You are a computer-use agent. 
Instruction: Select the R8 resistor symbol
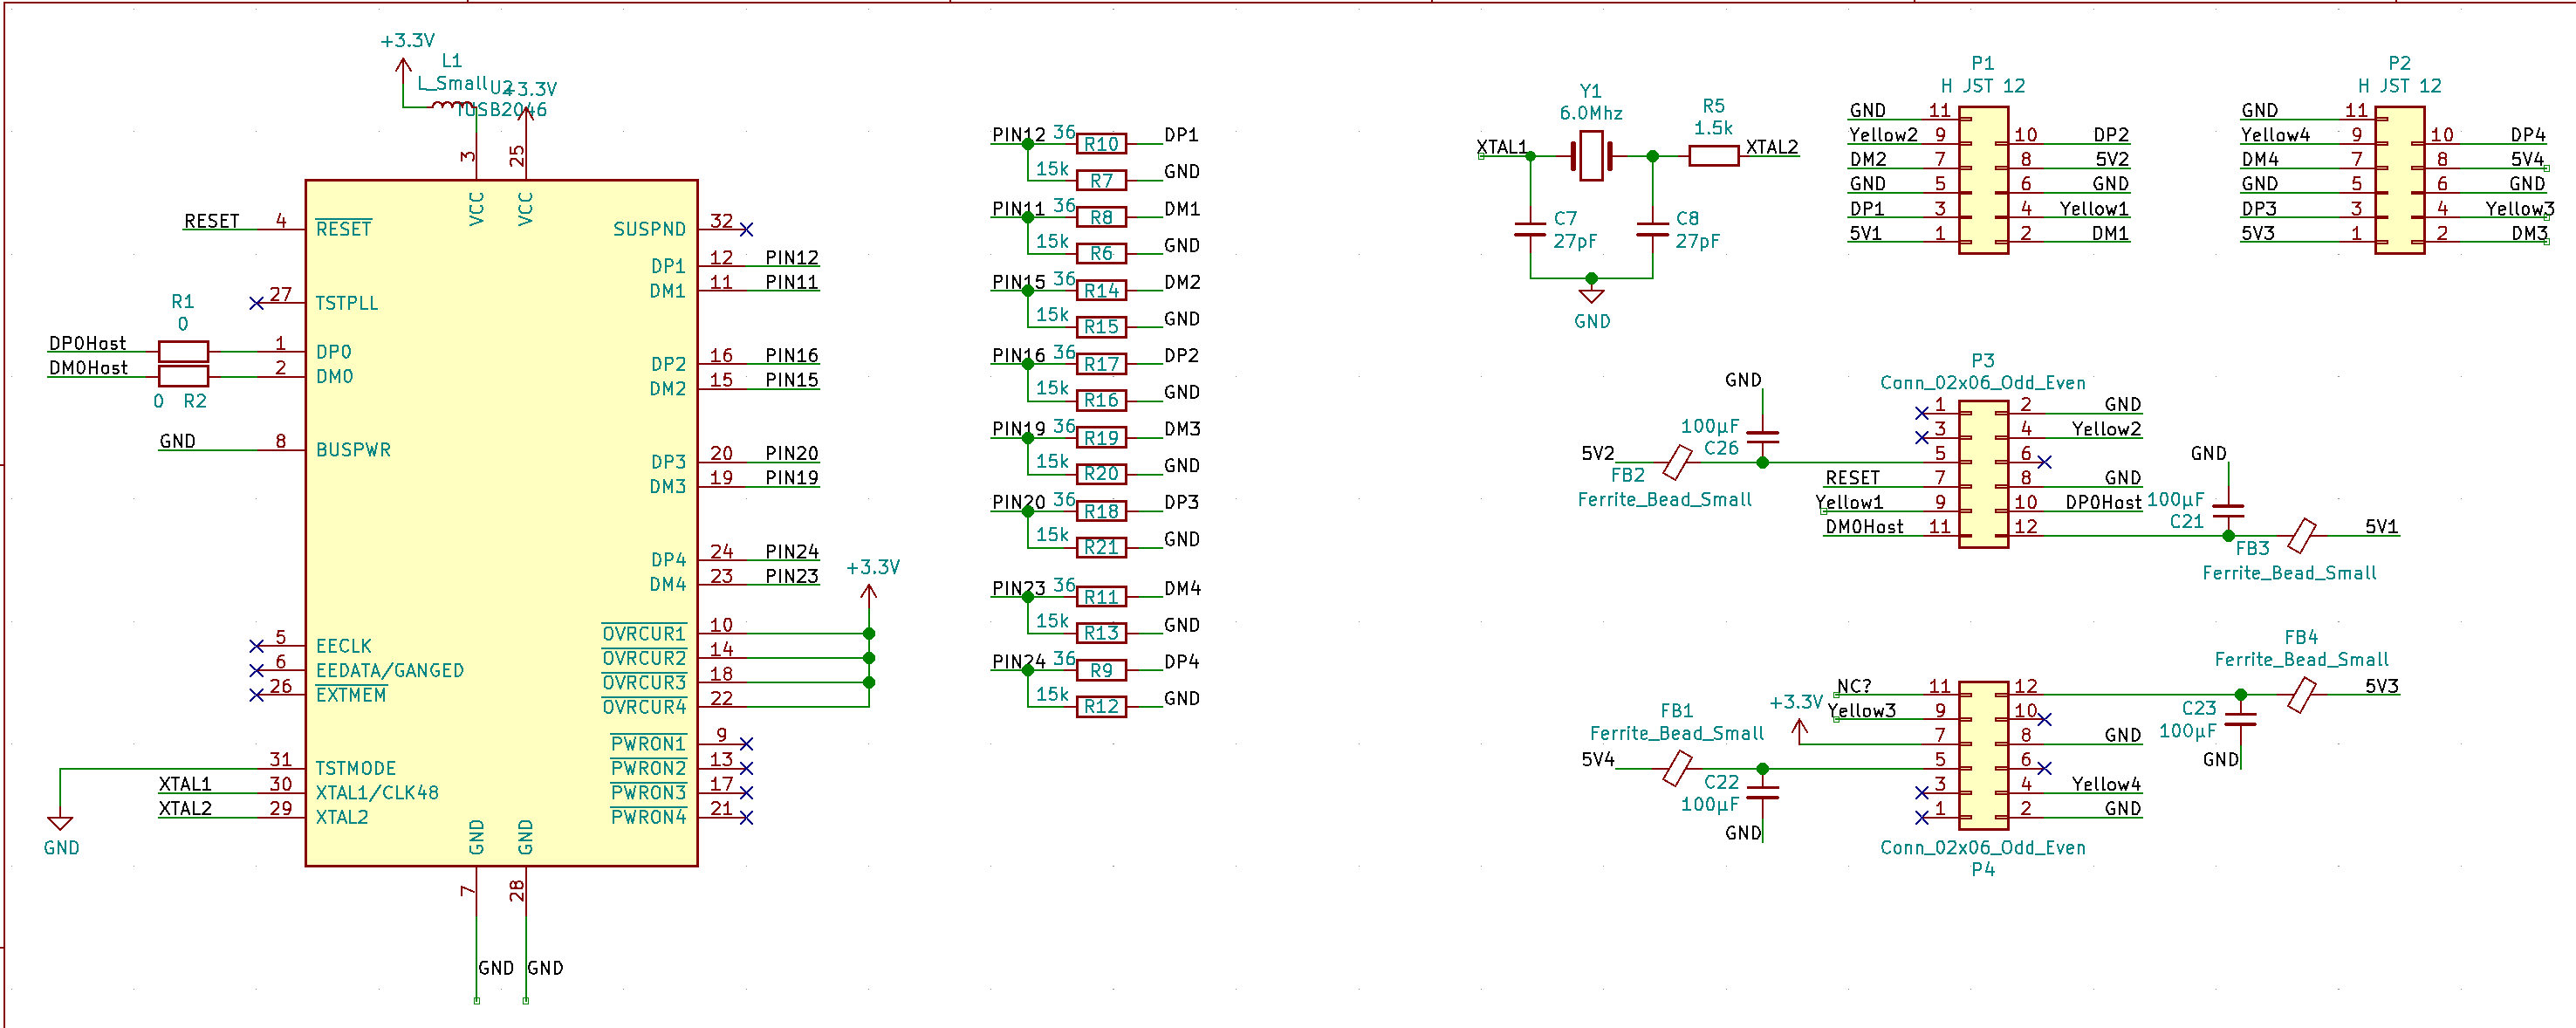1101,217
